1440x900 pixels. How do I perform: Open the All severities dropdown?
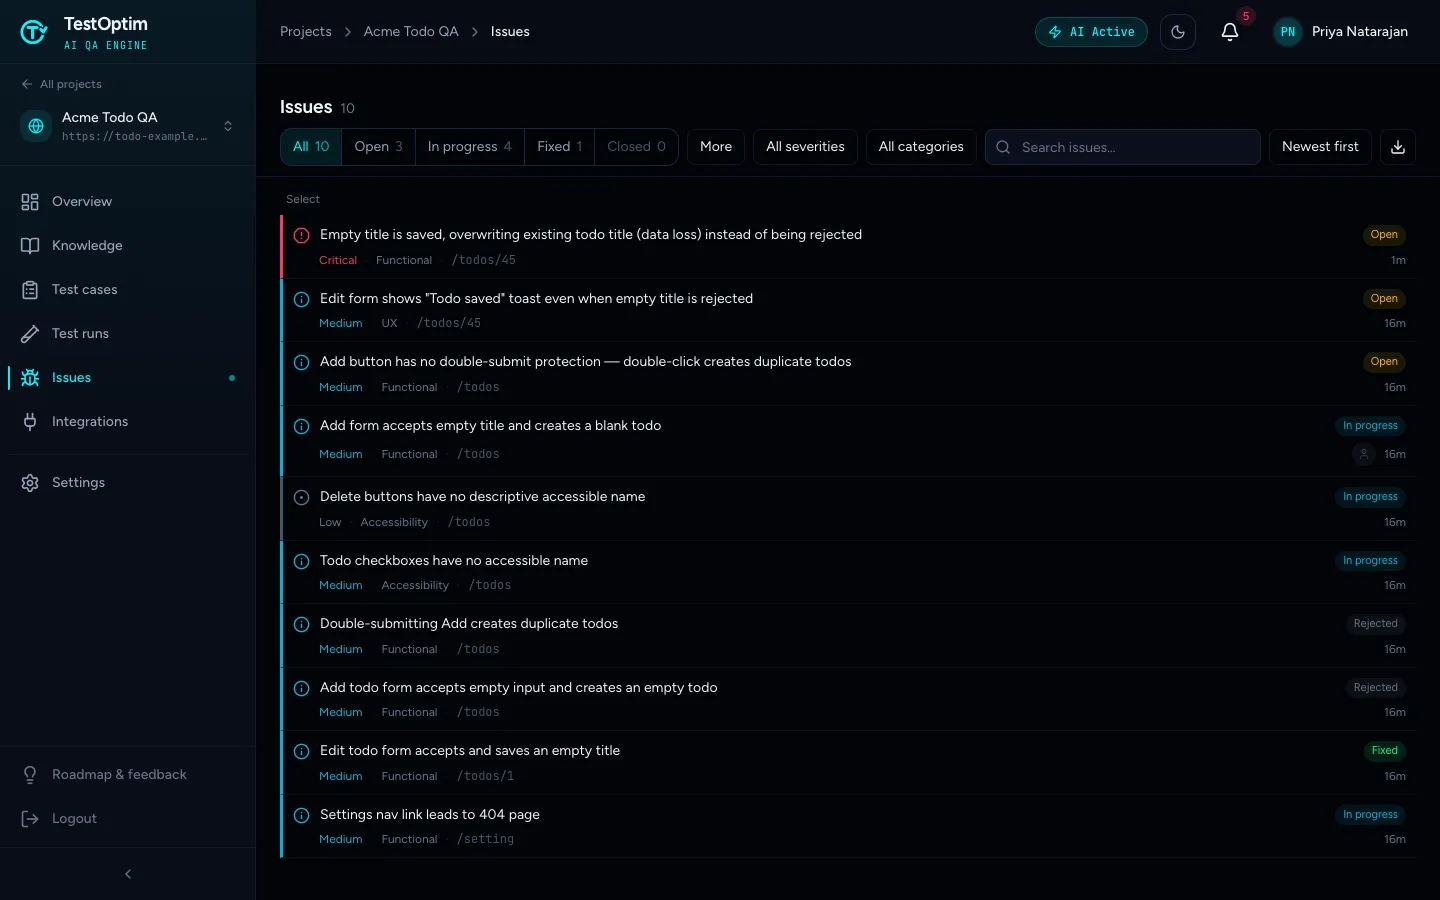click(x=805, y=147)
